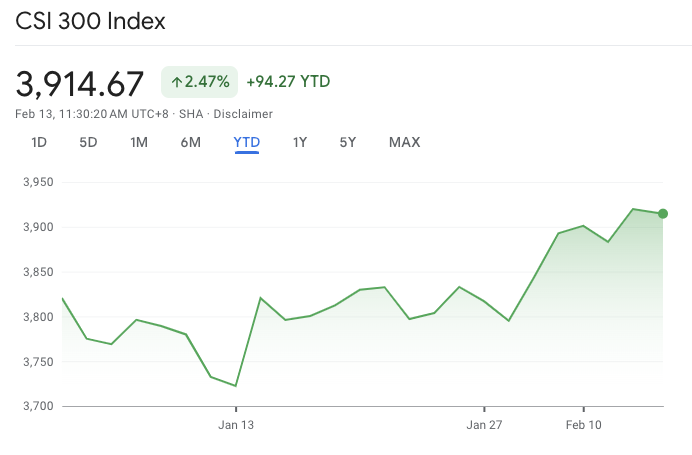Screen dimensions: 692x455
Task: Select the YTD range tab
Action: pyautogui.click(x=247, y=142)
